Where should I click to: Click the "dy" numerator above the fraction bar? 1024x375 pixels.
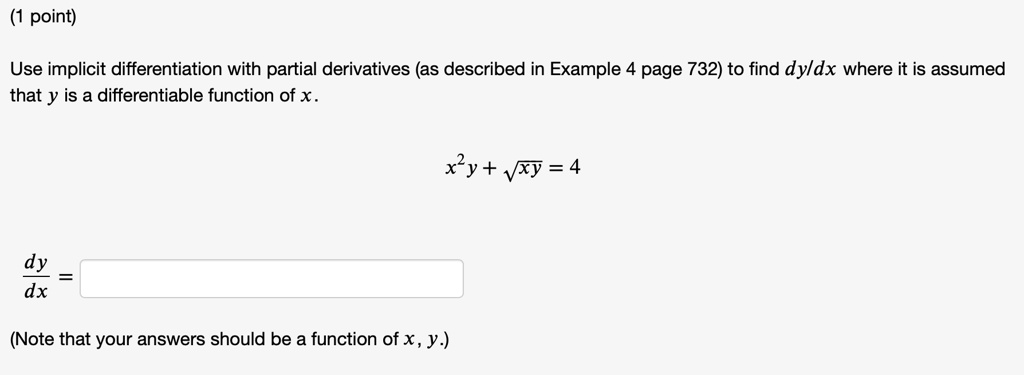tap(36, 263)
